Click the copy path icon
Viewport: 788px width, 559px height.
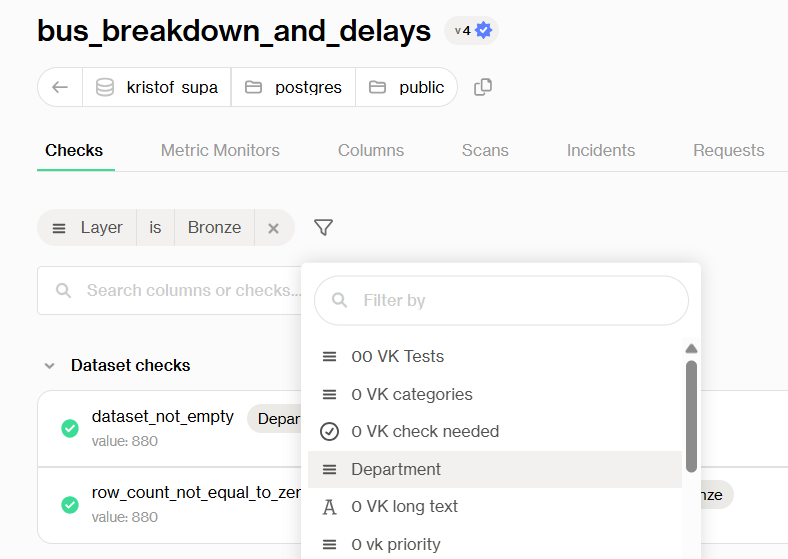(483, 87)
